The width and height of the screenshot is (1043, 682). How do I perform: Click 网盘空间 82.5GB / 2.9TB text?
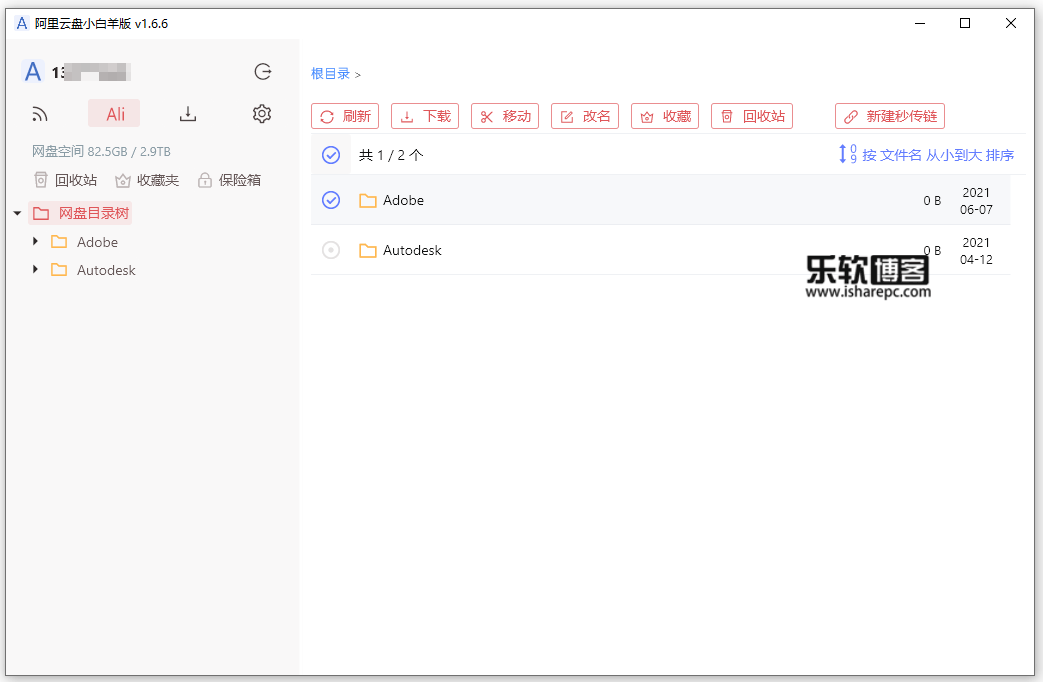(x=101, y=152)
